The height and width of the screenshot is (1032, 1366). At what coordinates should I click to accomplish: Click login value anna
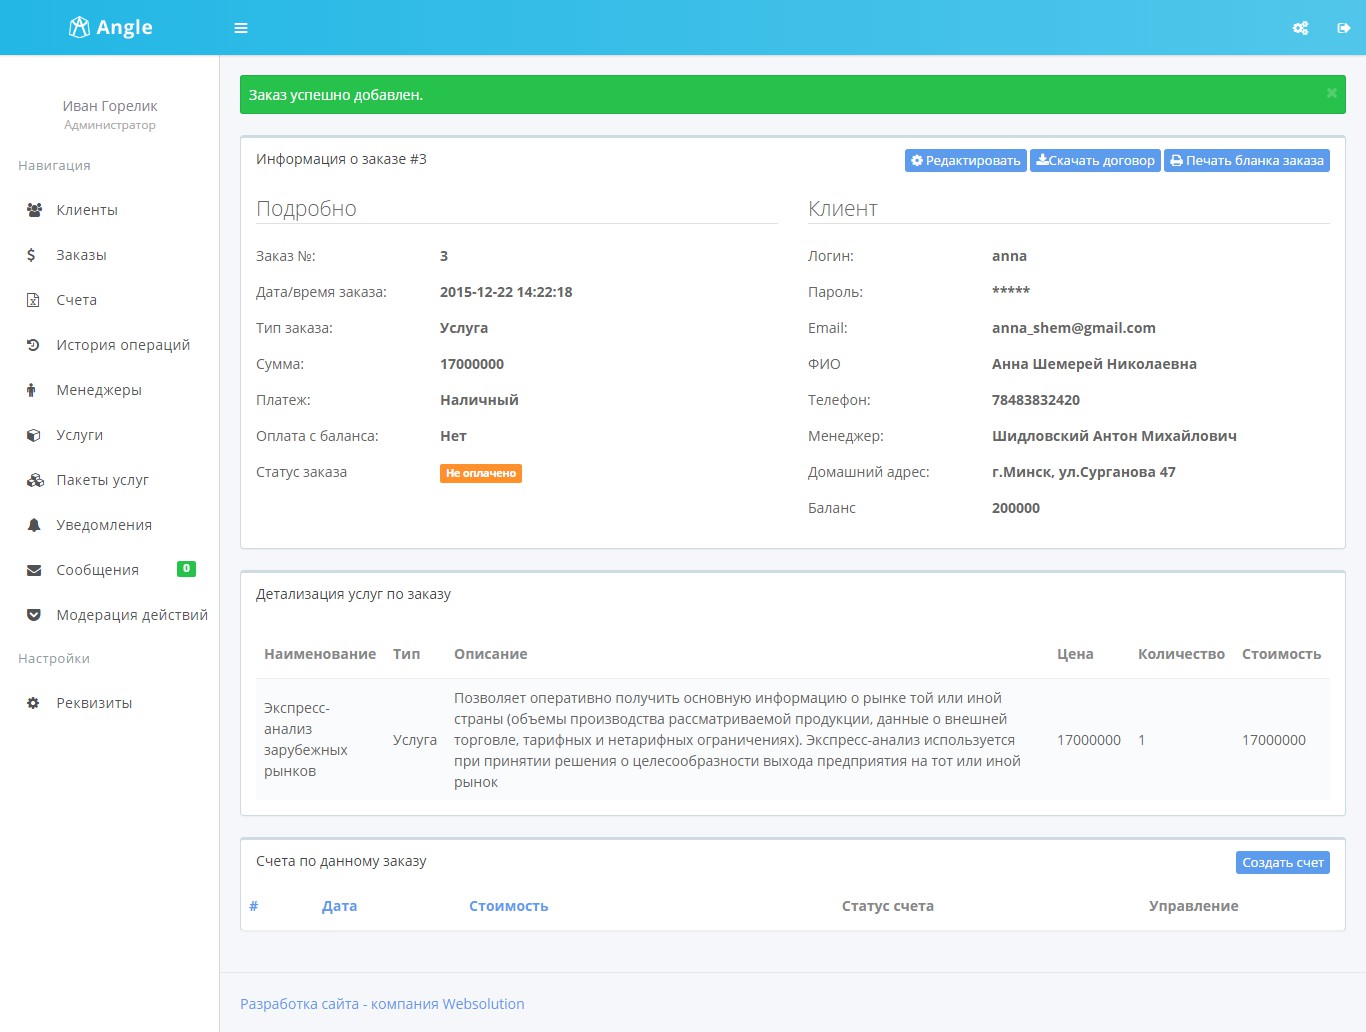point(1009,256)
